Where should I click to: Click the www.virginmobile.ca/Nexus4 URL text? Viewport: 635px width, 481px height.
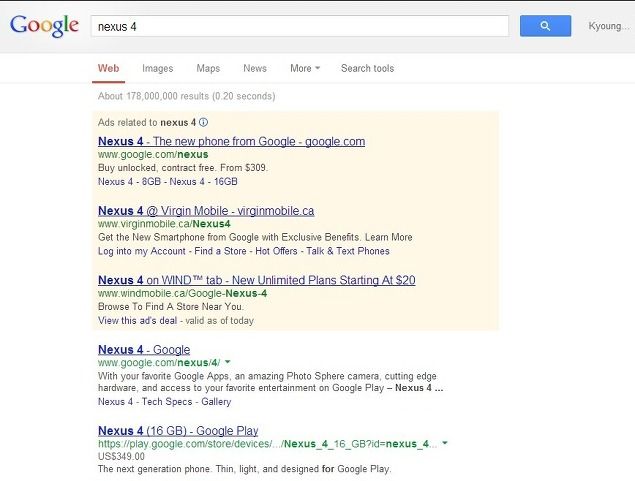(164, 224)
